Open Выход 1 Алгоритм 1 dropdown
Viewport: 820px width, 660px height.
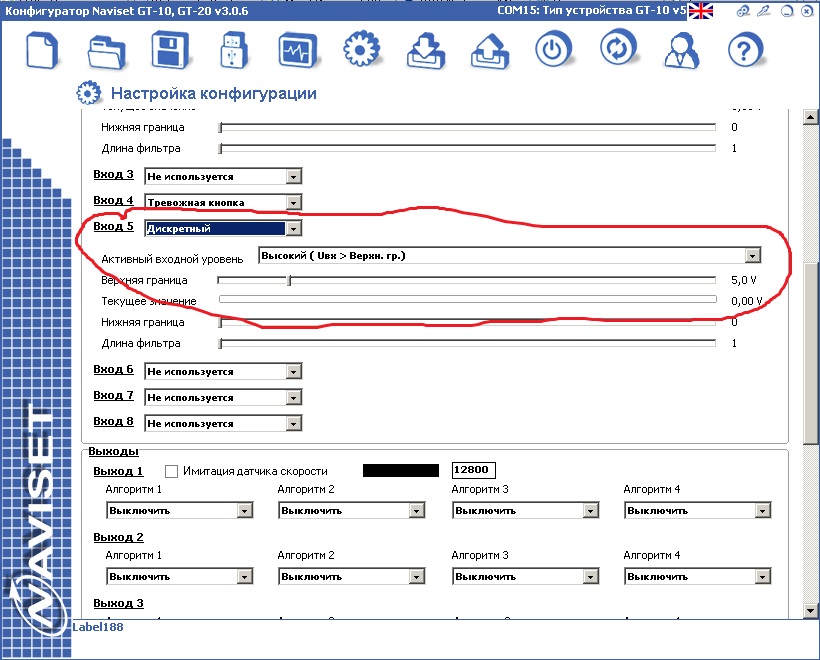click(x=244, y=511)
